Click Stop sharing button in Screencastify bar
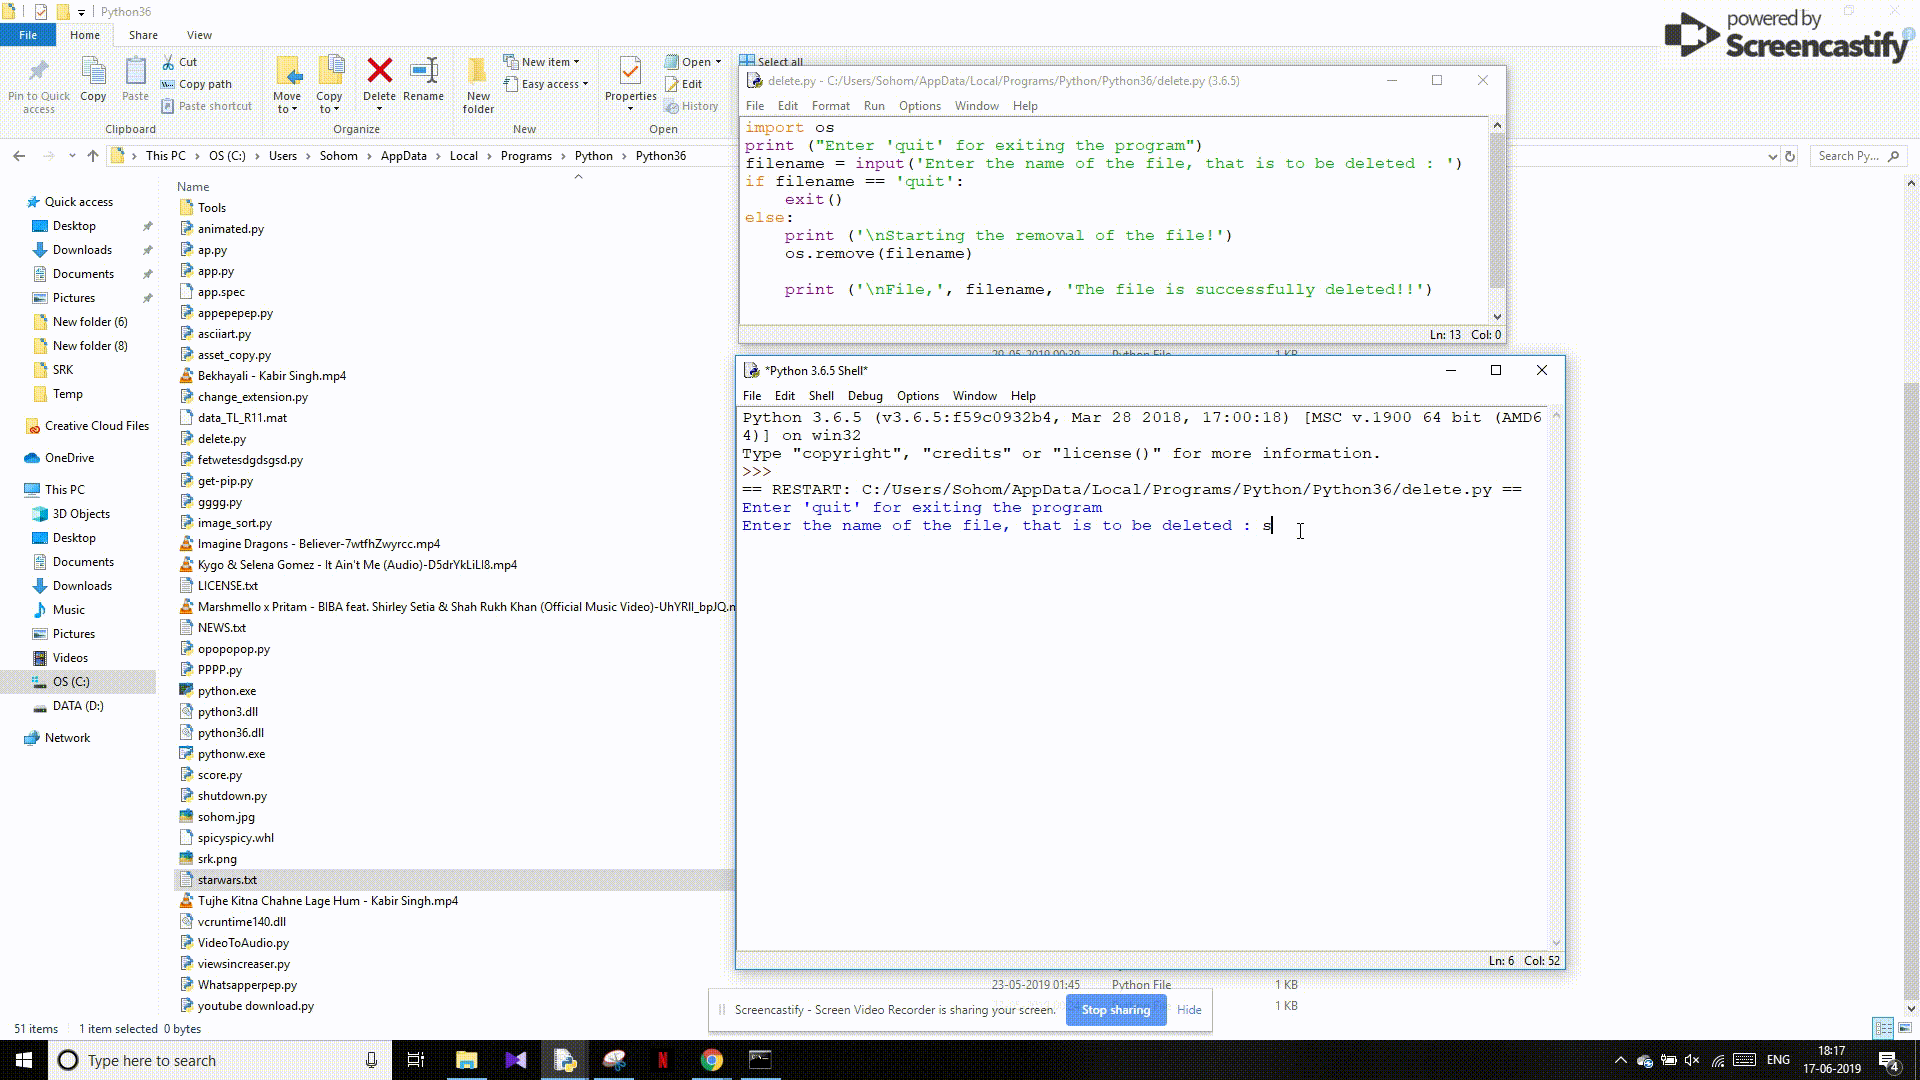1920x1080 pixels. click(1116, 1009)
